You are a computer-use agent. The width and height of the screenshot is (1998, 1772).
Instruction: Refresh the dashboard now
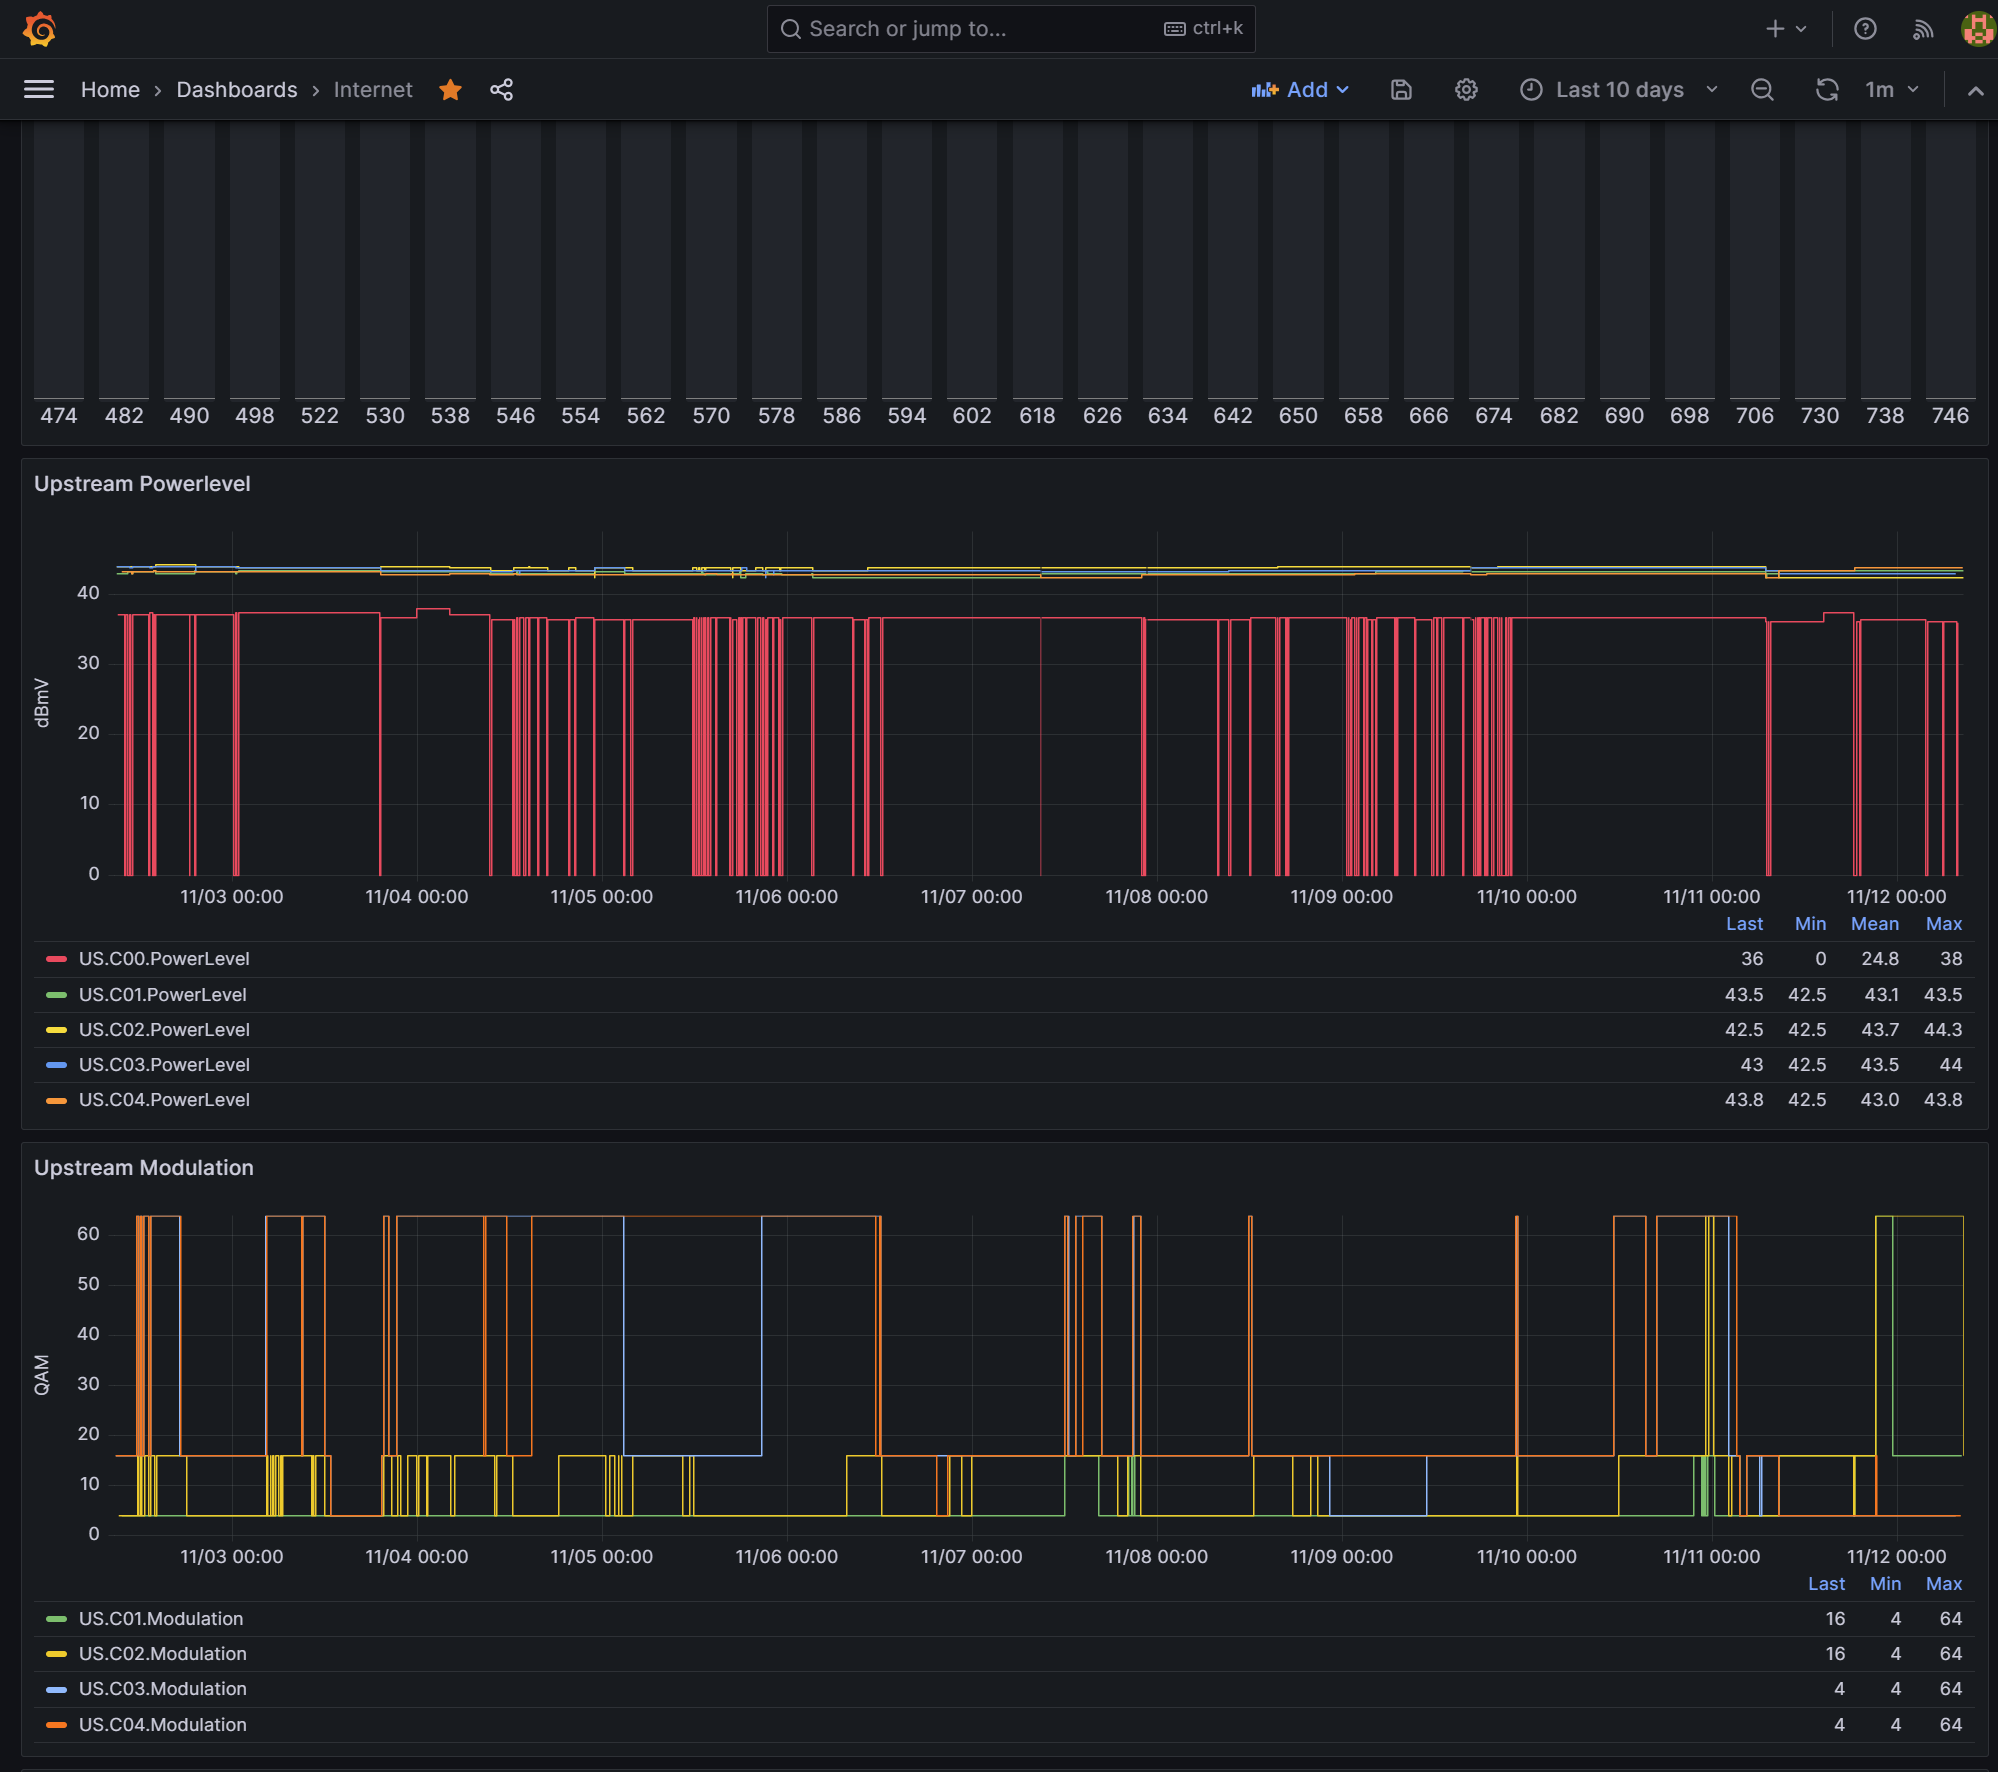(x=1827, y=90)
